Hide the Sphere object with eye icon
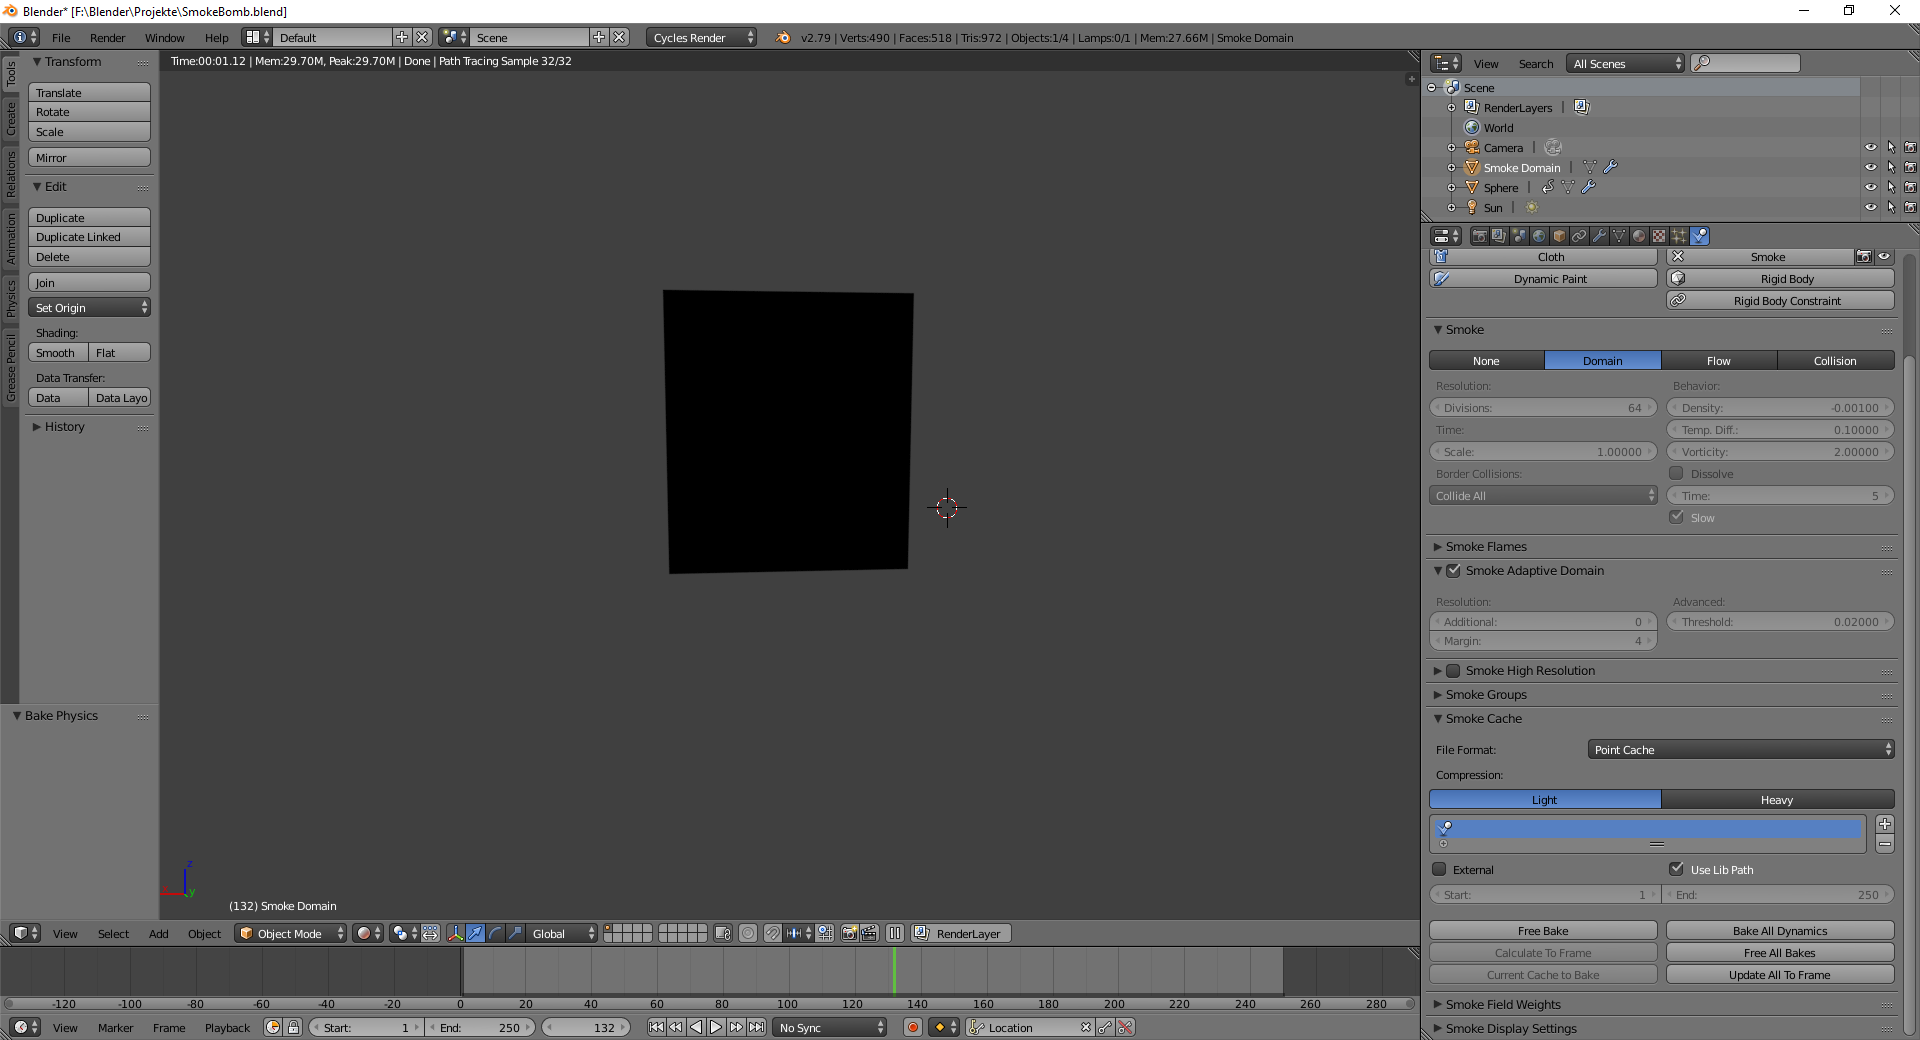The image size is (1920, 1040). [1871, 187]
